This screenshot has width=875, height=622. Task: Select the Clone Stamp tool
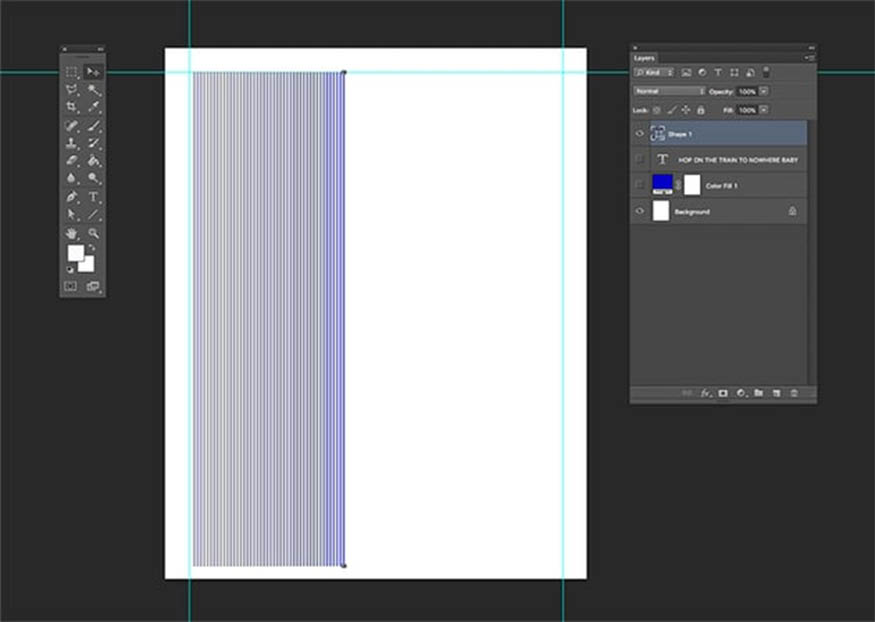71,143
